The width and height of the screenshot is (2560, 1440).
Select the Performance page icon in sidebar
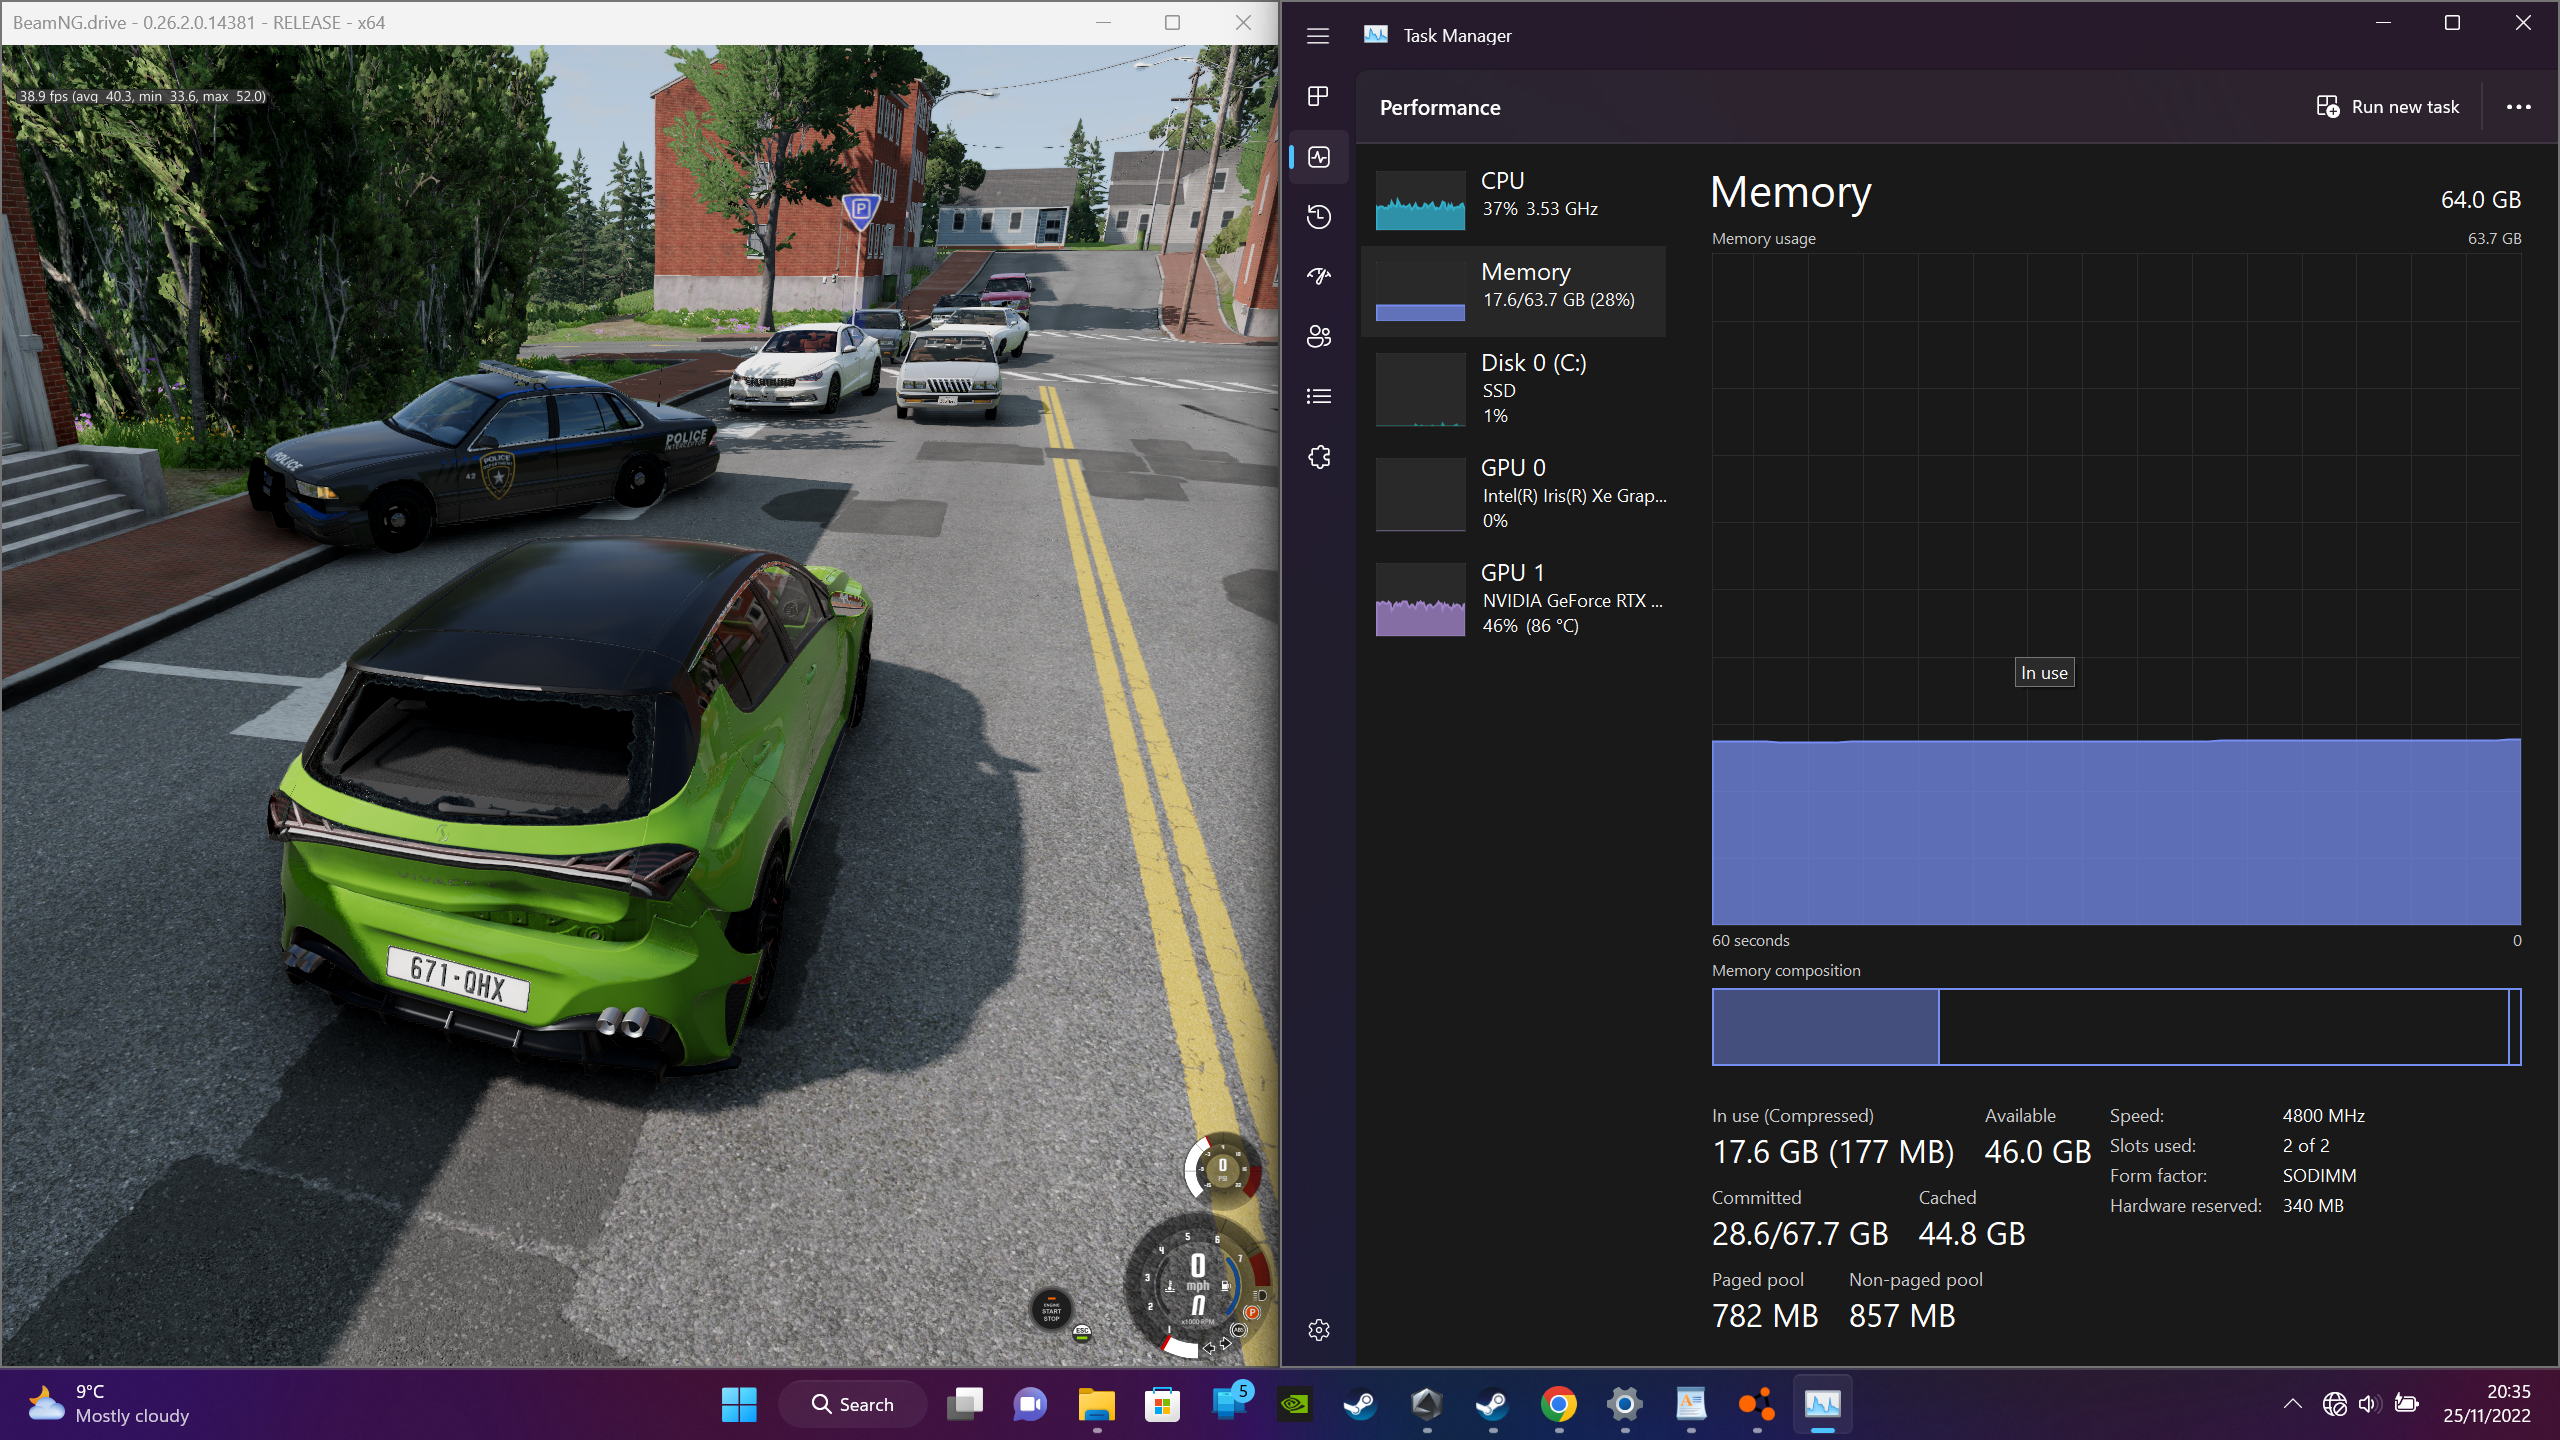pos(1318,157)
